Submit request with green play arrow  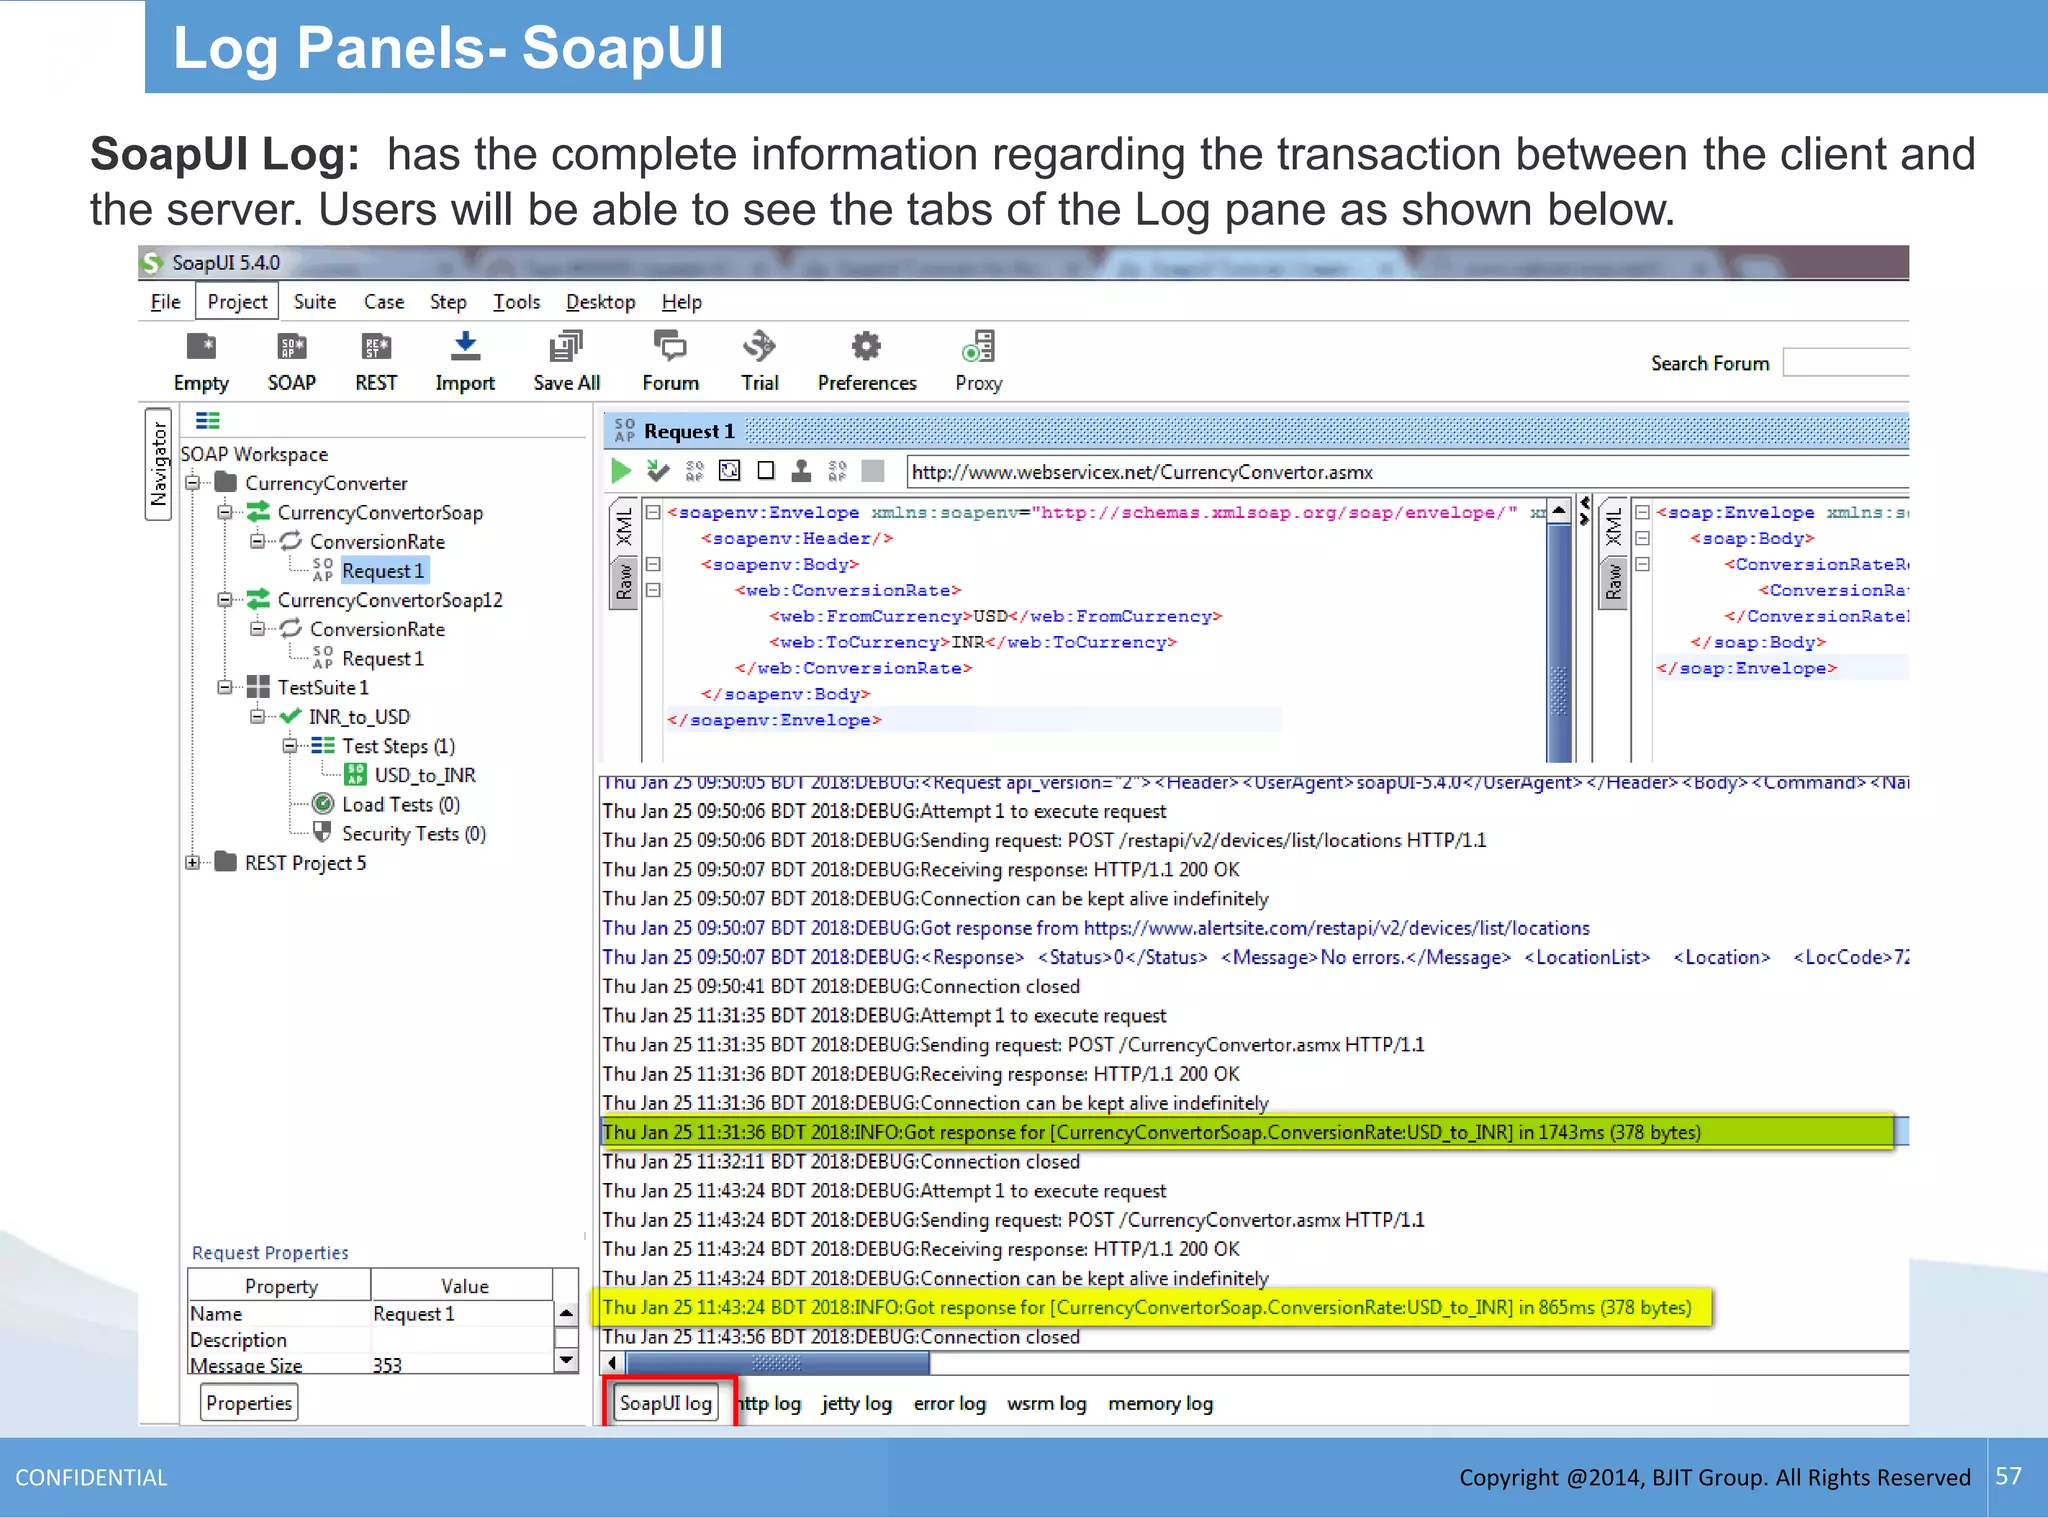(x=621, y=470)
